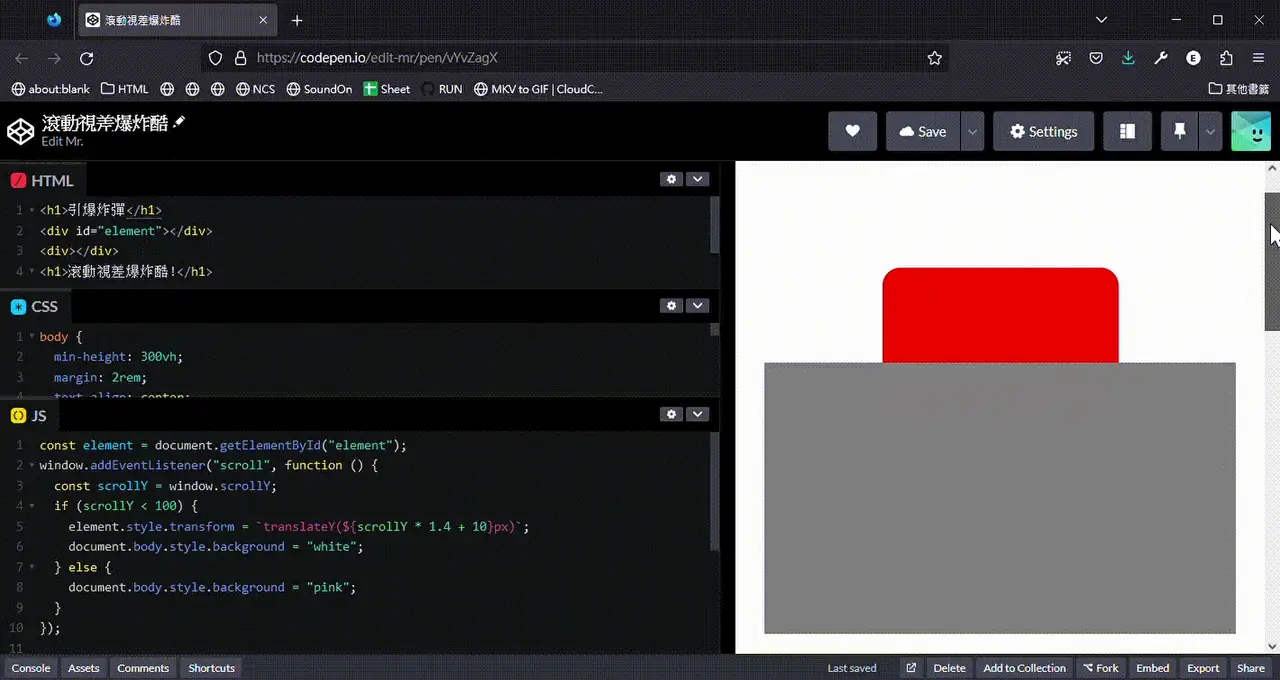Click the URL address bar

tap(576, 59)
